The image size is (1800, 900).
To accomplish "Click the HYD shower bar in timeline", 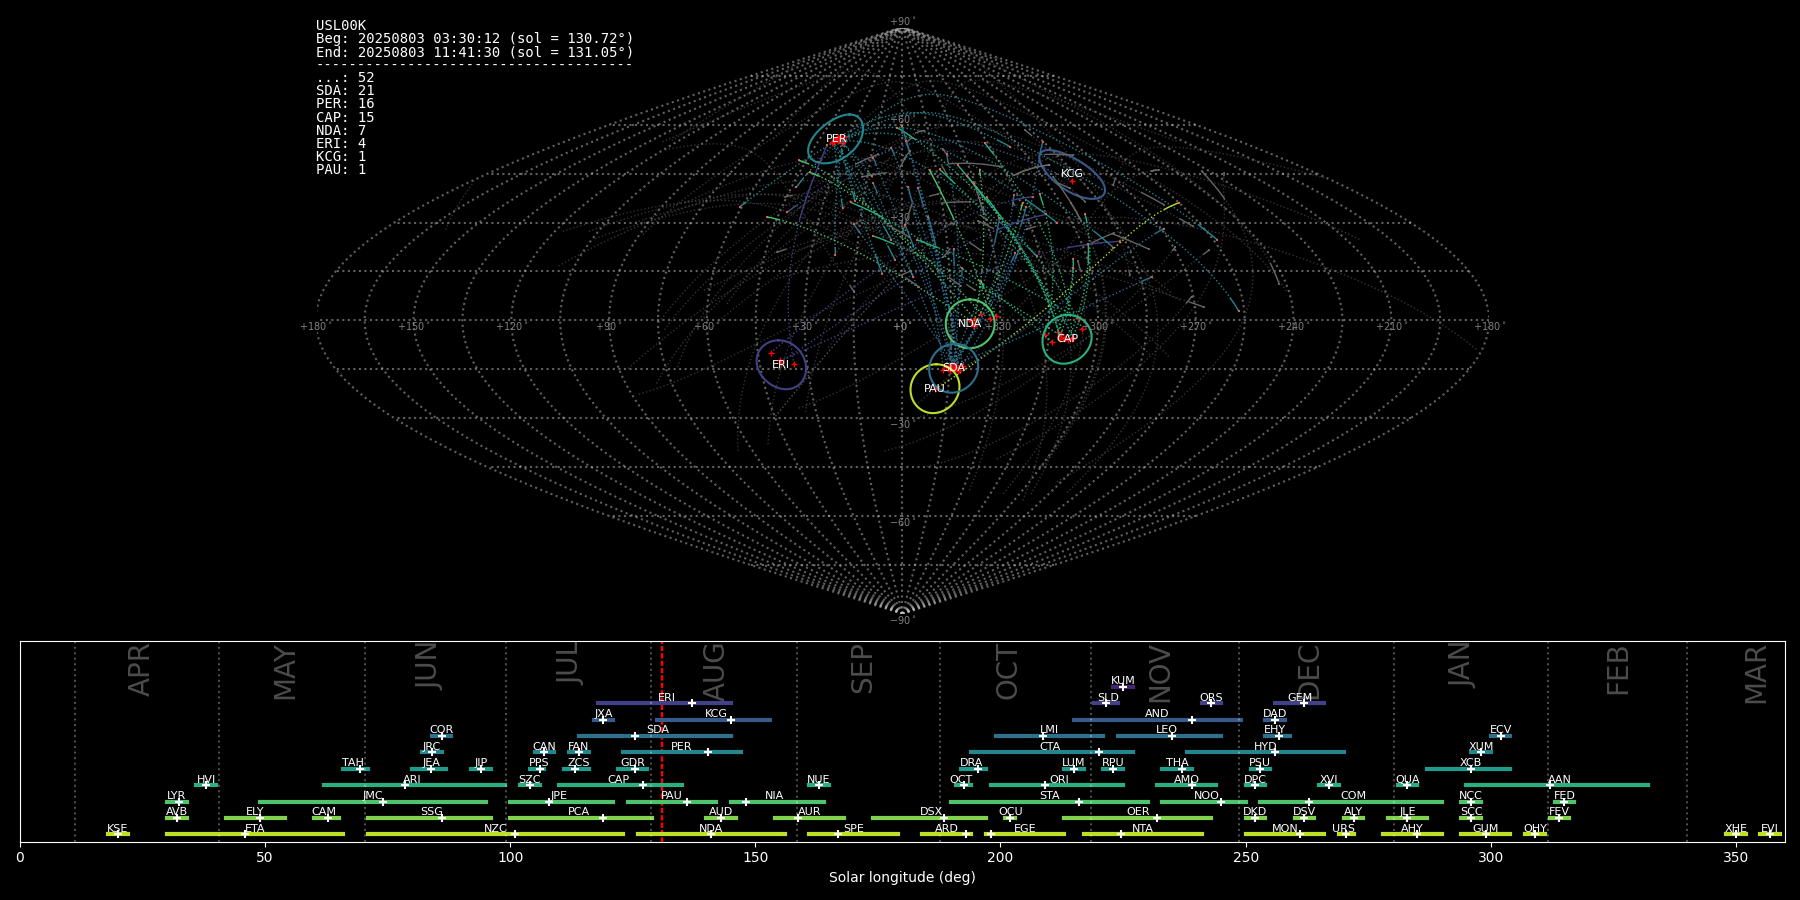I will (x=1265, y=752).
